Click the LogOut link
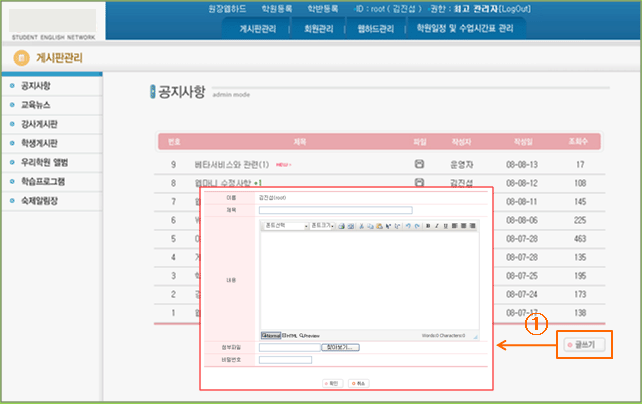The image size is (642, 404). [515, 9]
